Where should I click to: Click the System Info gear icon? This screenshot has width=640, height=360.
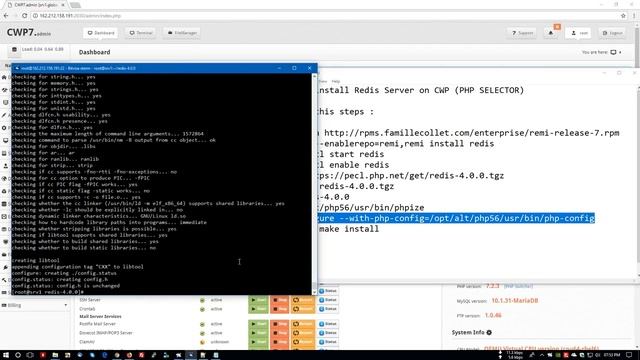point(489,333)
